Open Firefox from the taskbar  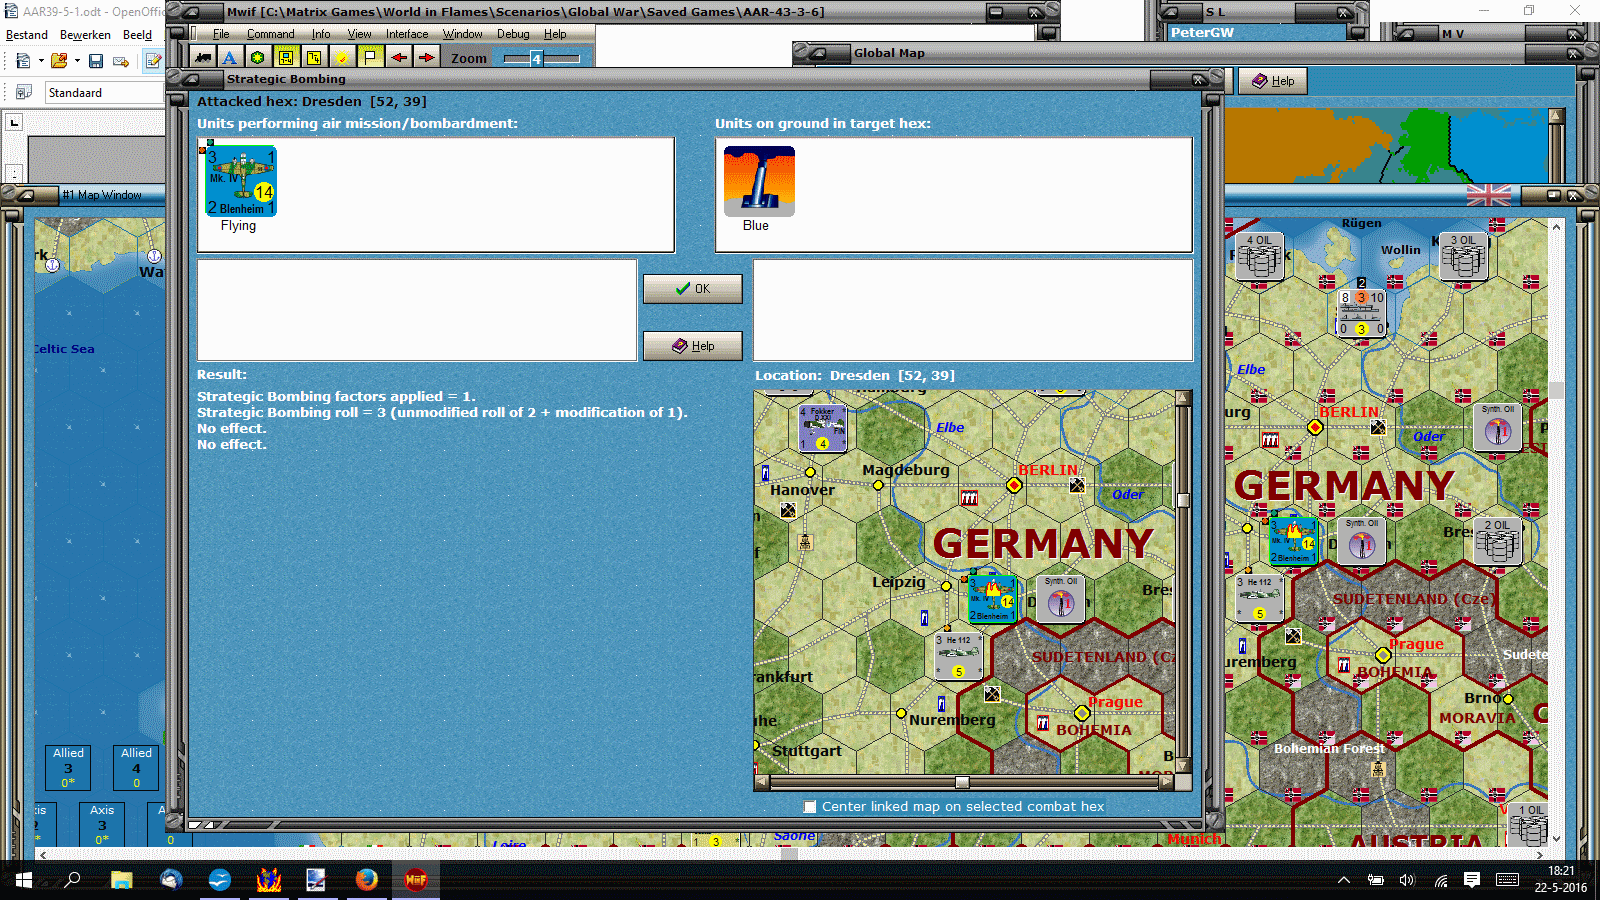pyautogui.click(x=367, y=880)
